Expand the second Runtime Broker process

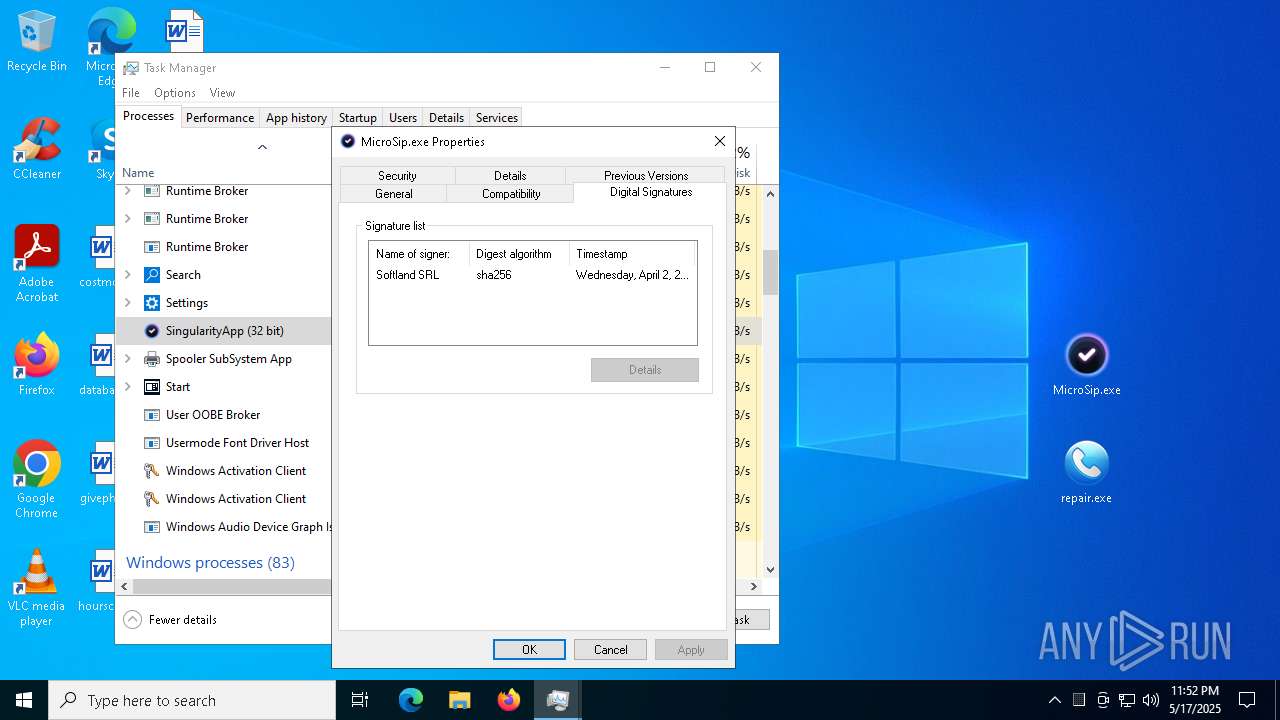(x=128, y=219)
